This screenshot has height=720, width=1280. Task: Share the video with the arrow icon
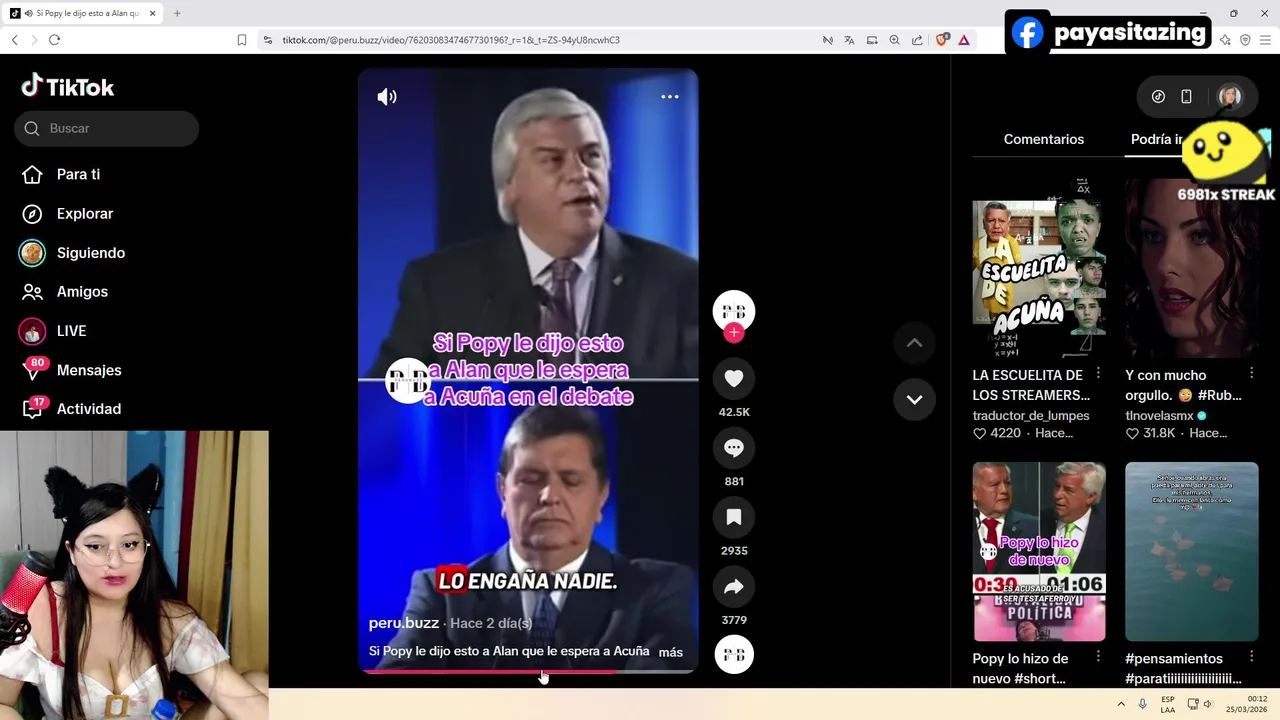click(x=734, y=587)
